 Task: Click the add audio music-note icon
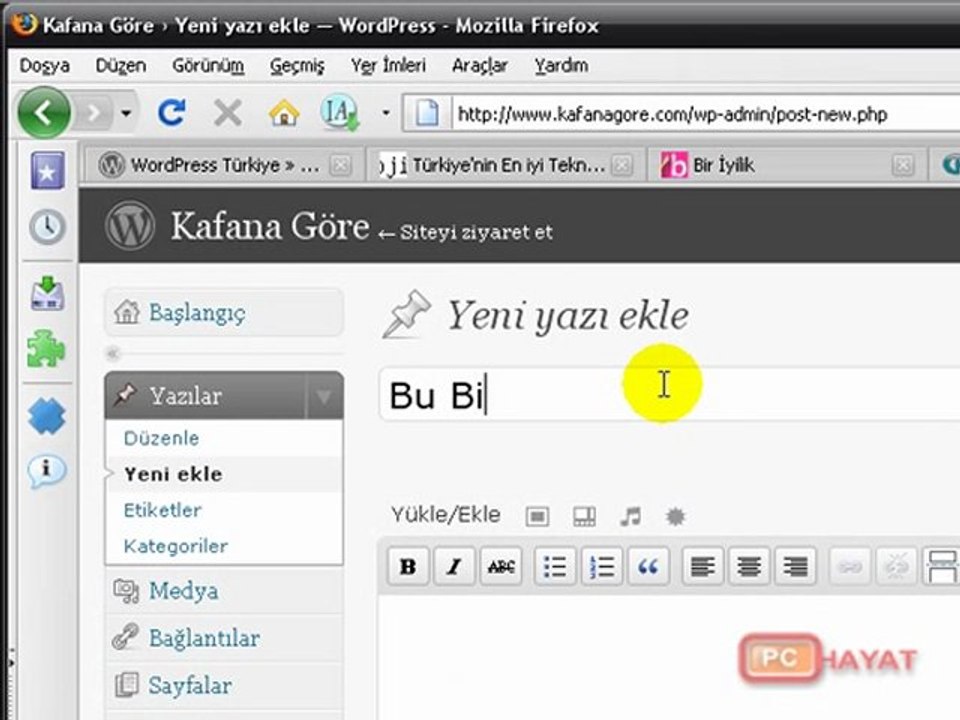(630, 517)
